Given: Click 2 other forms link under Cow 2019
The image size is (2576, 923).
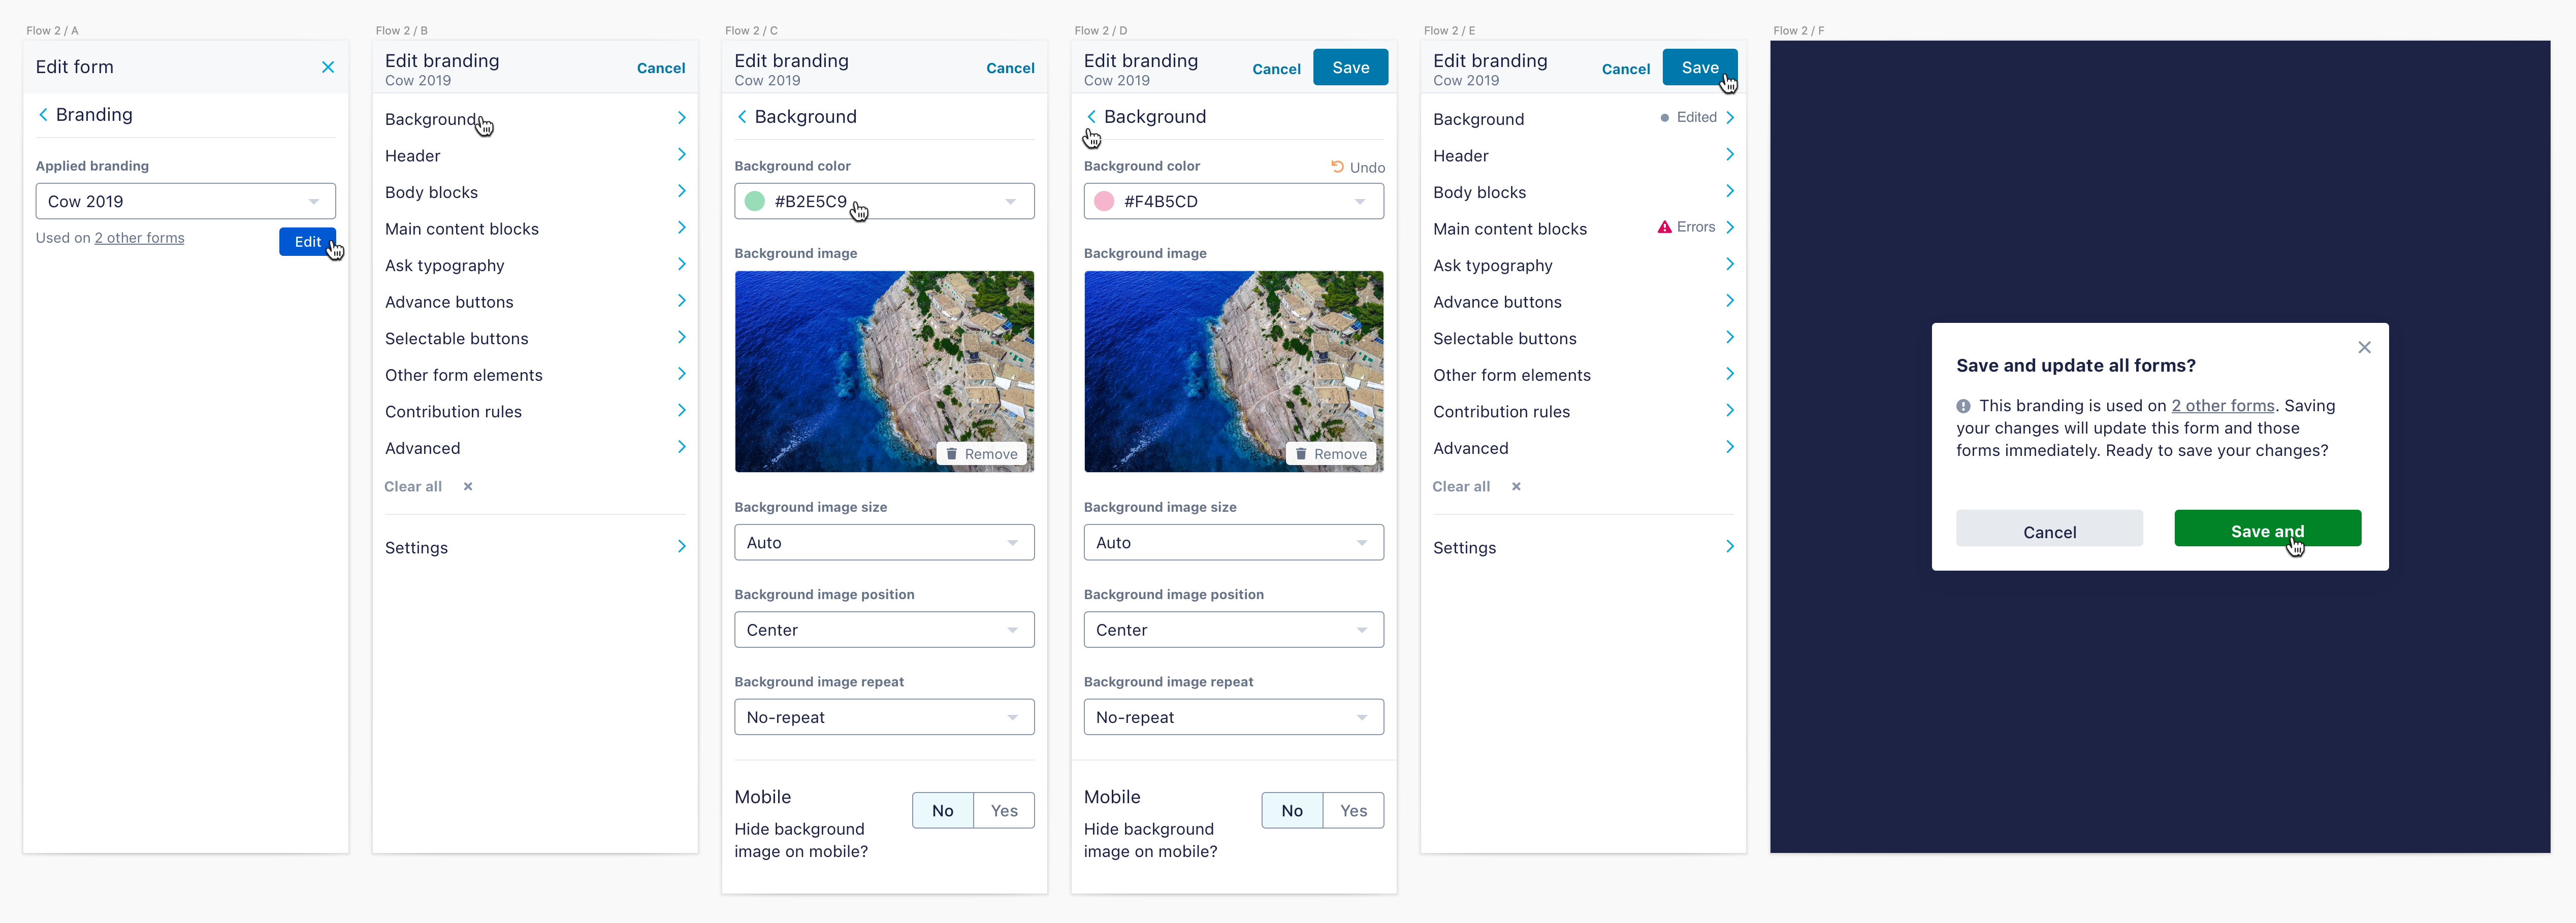Looking at the screenshot, I should (x=139, y=238).
